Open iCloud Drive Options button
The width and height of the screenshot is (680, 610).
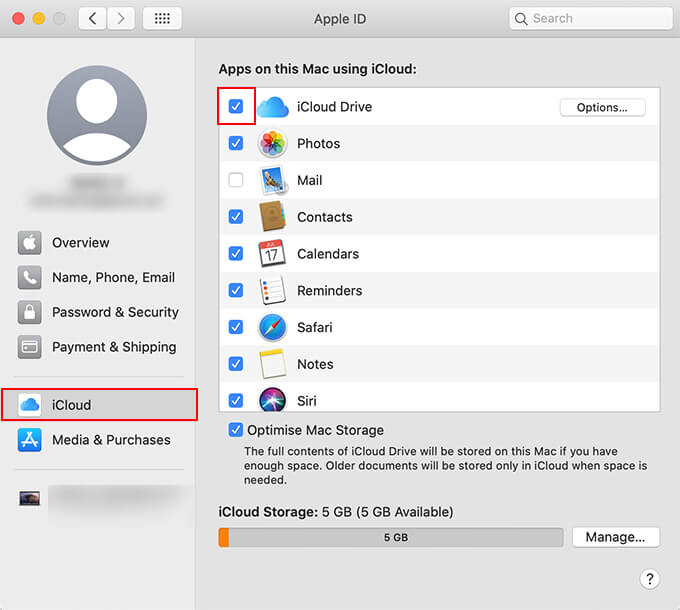[x=602, y=107]
